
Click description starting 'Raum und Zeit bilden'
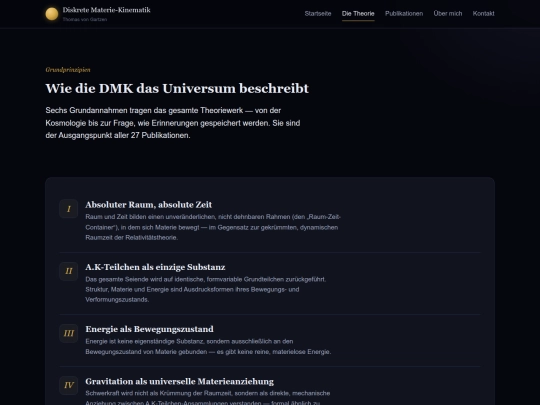pos(213,227)
